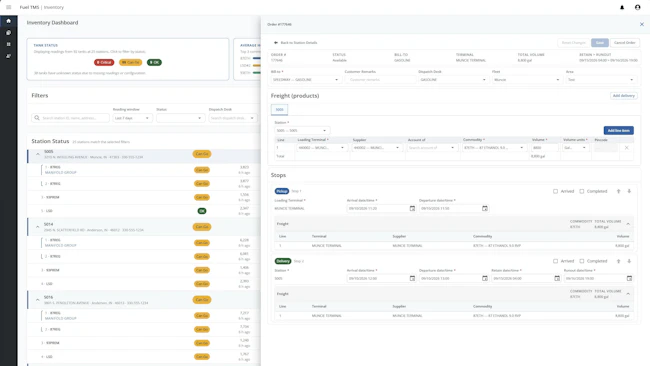This screenshot has width=650, height=366.
Task: Open the user account icon
Action: click(x=638, y=7)
